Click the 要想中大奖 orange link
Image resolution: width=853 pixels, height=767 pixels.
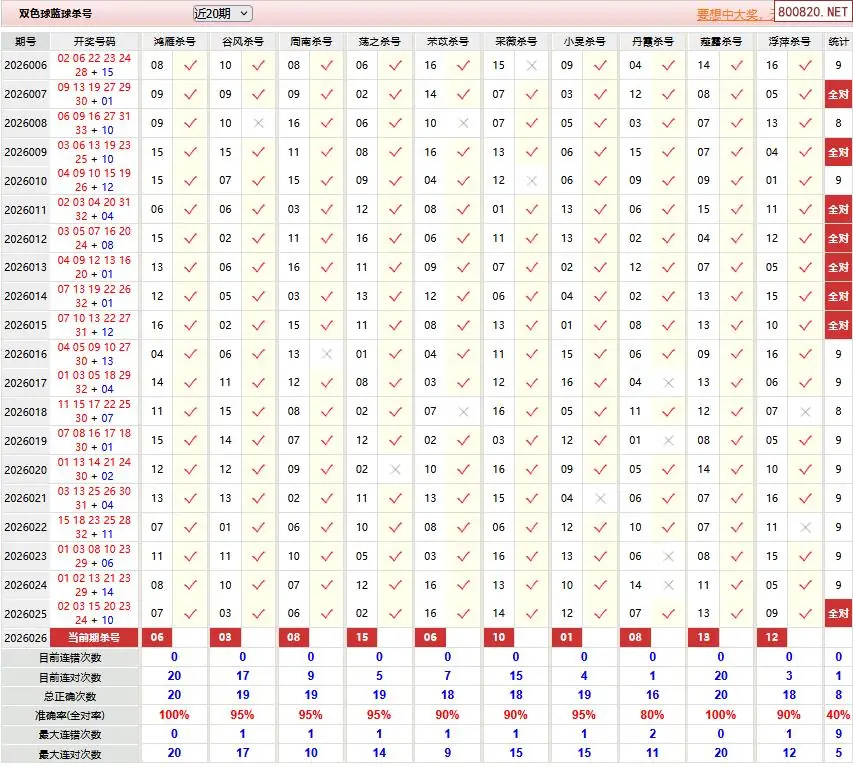(x=733, y=15)
